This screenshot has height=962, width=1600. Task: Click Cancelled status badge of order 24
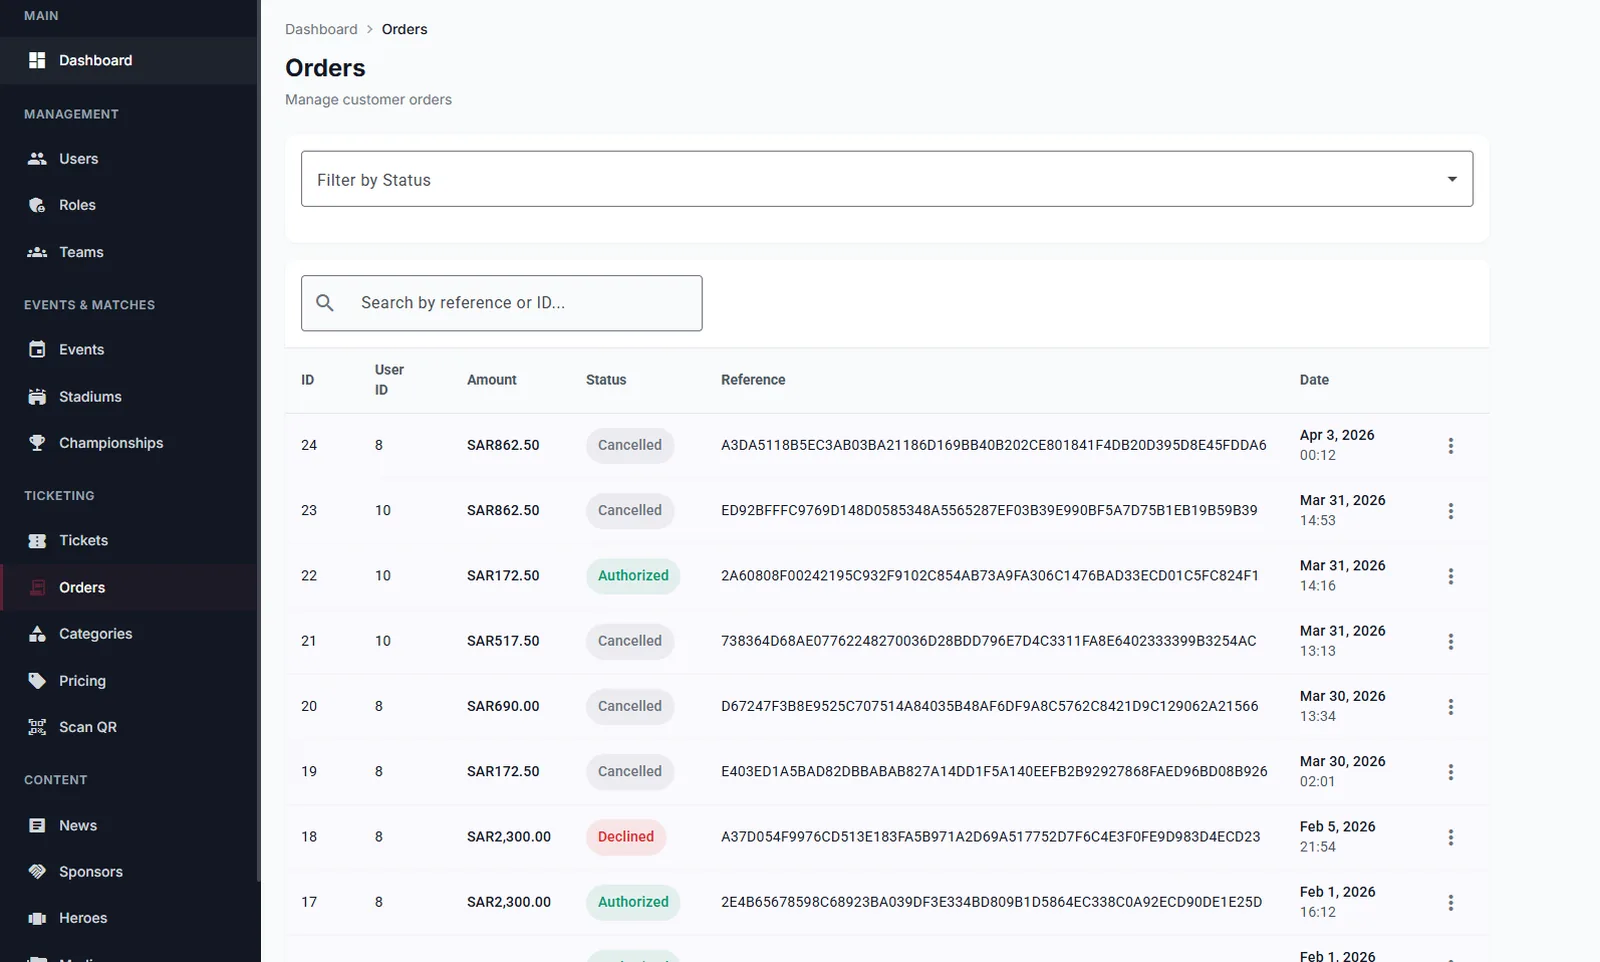pos(630,445)
